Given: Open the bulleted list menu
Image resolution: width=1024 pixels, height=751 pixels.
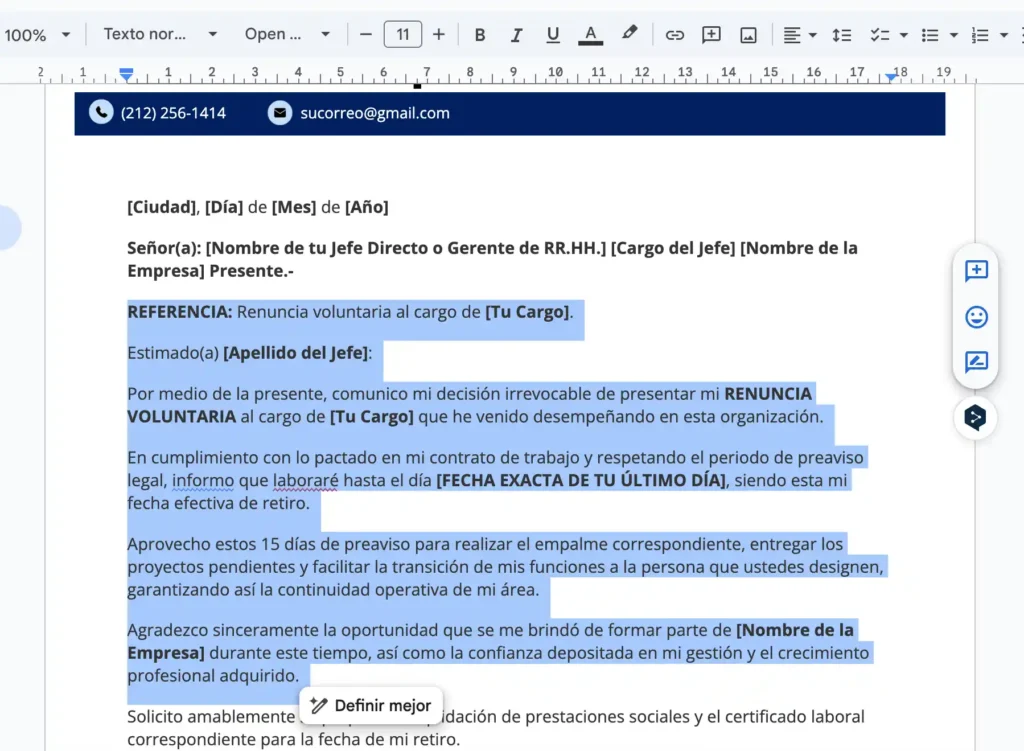Looking at the screenshot, I should (x=939, y=35).
